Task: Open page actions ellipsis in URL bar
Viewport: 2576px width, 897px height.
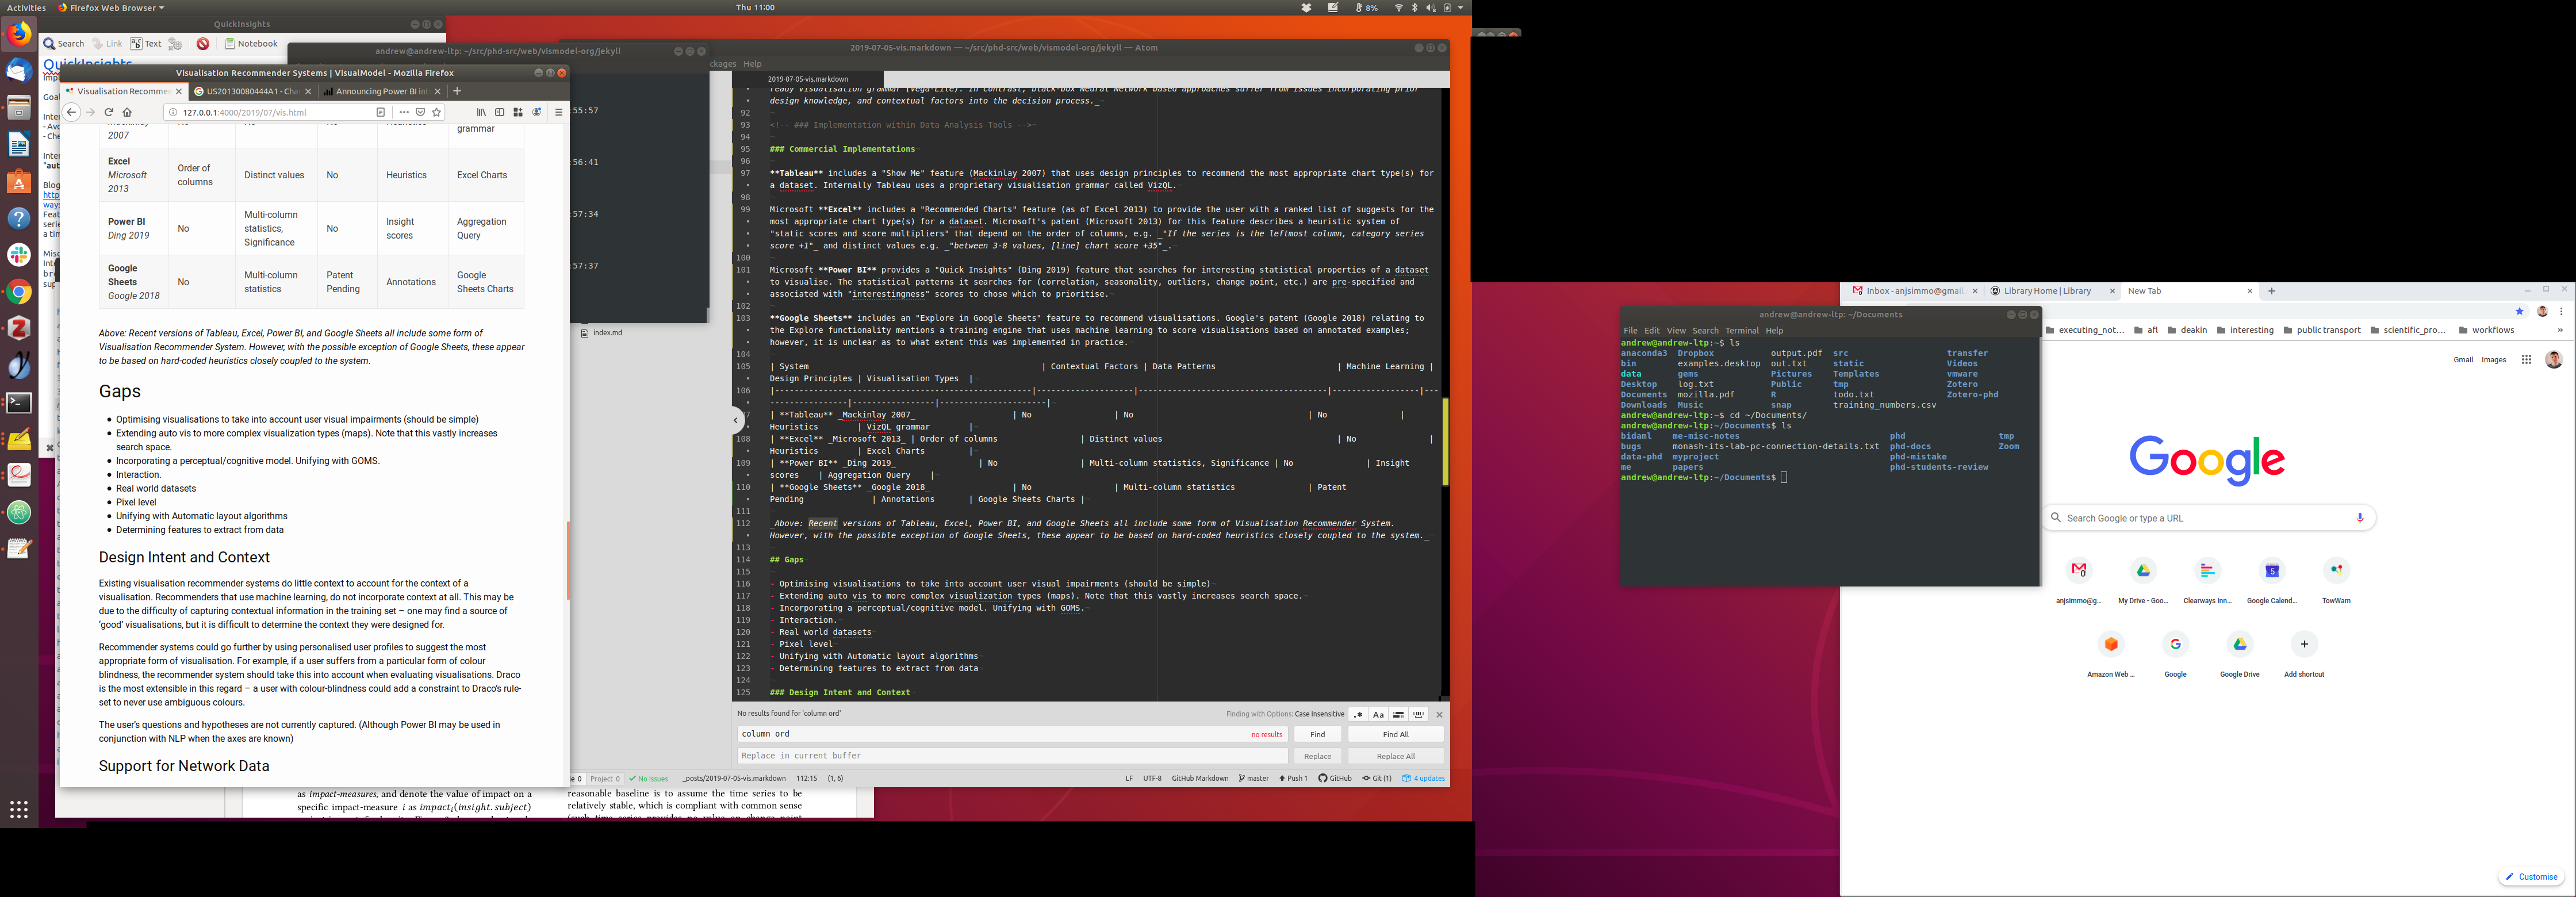Action: pyautogui.click(x=403, y=112)
